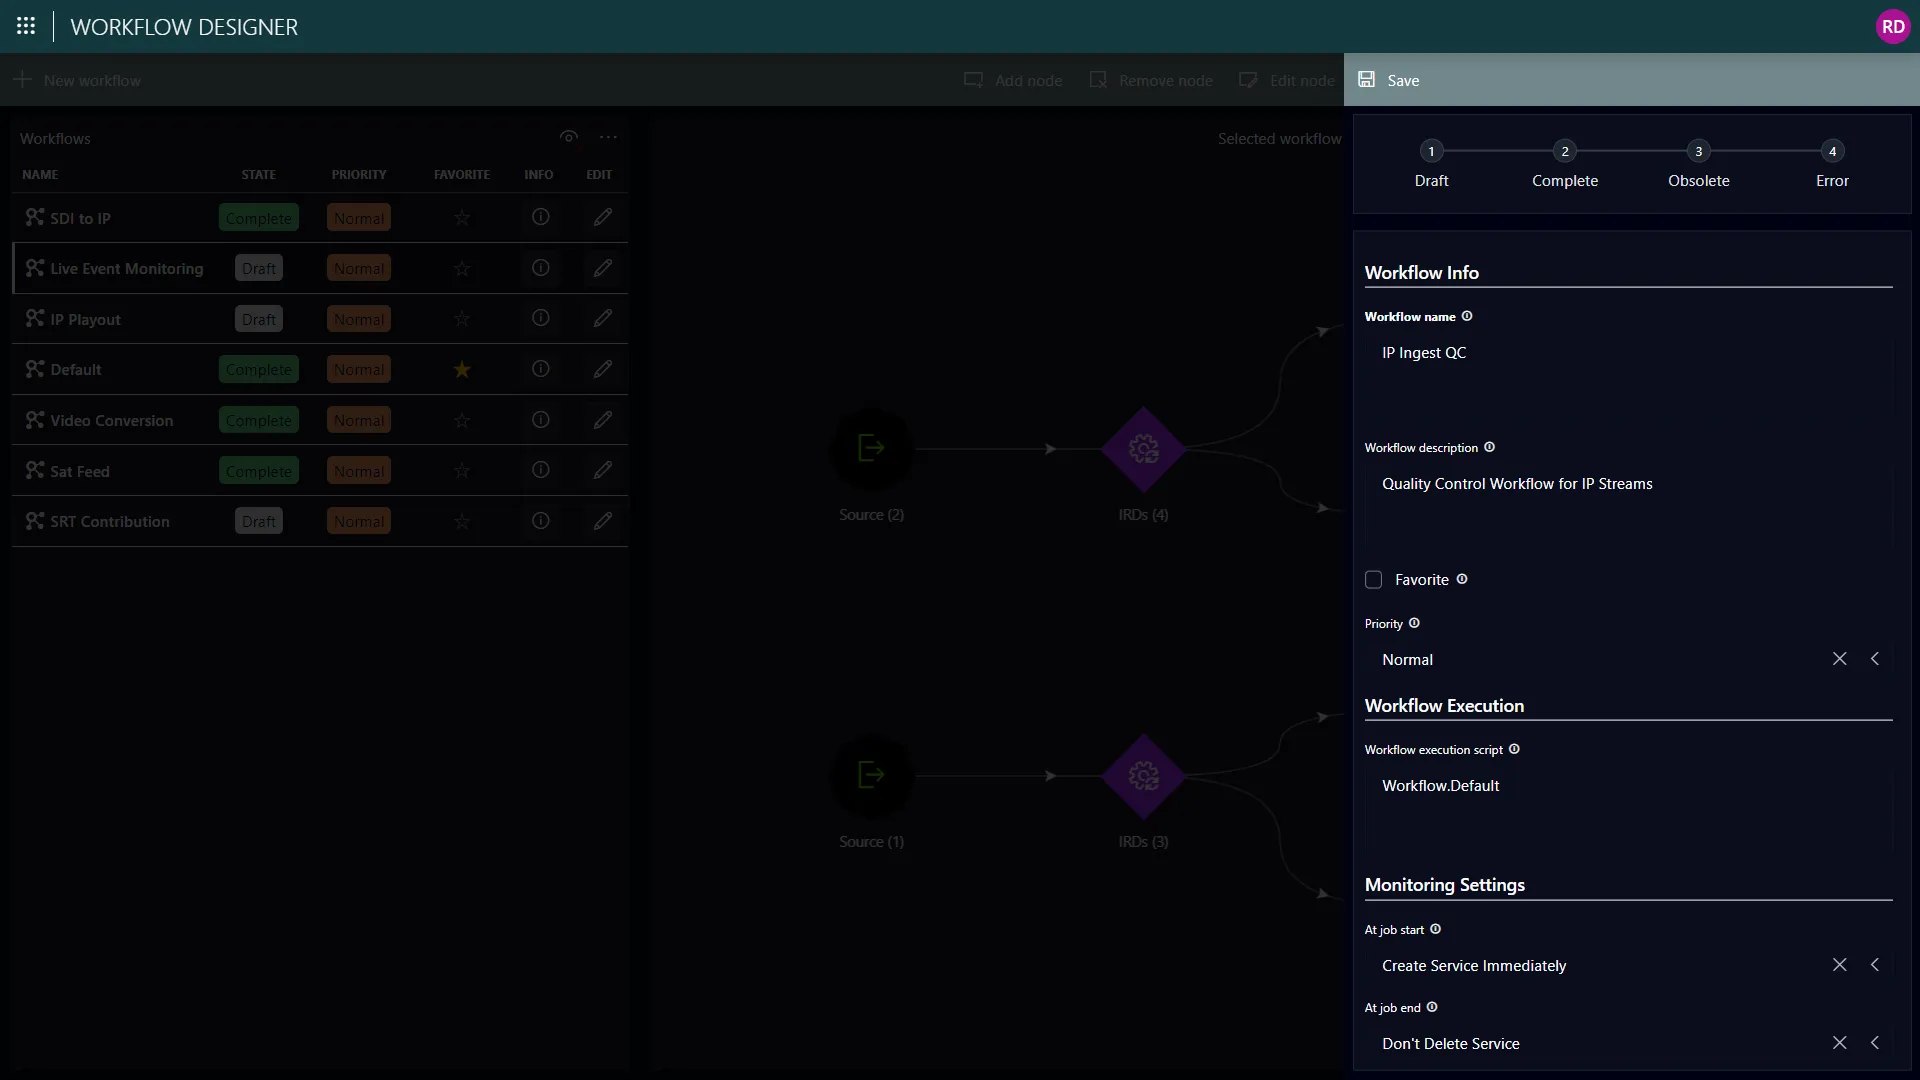This screenshot has width=1920, height=1080.
Task: Open the app launcher grid icon
Action: 26,27
